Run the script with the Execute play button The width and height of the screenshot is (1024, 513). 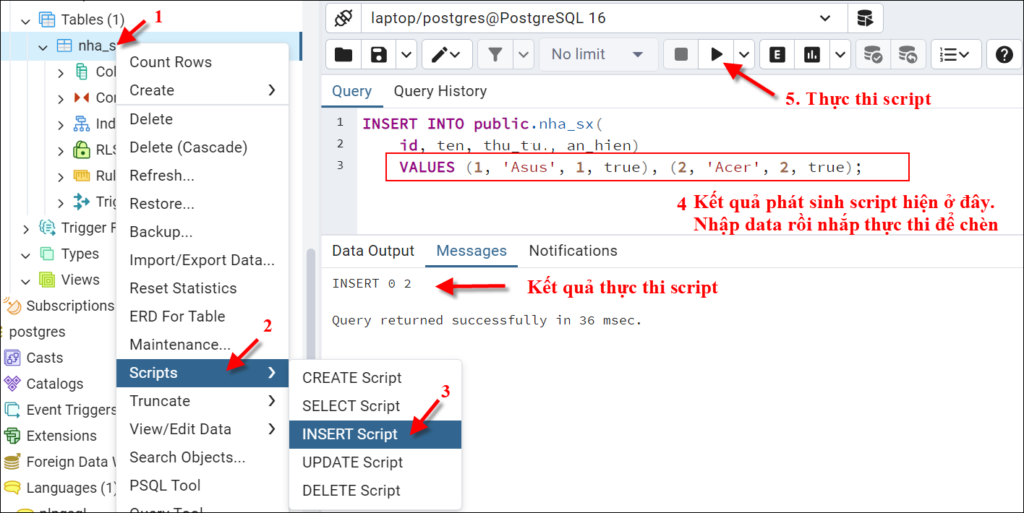coord(716,55)
